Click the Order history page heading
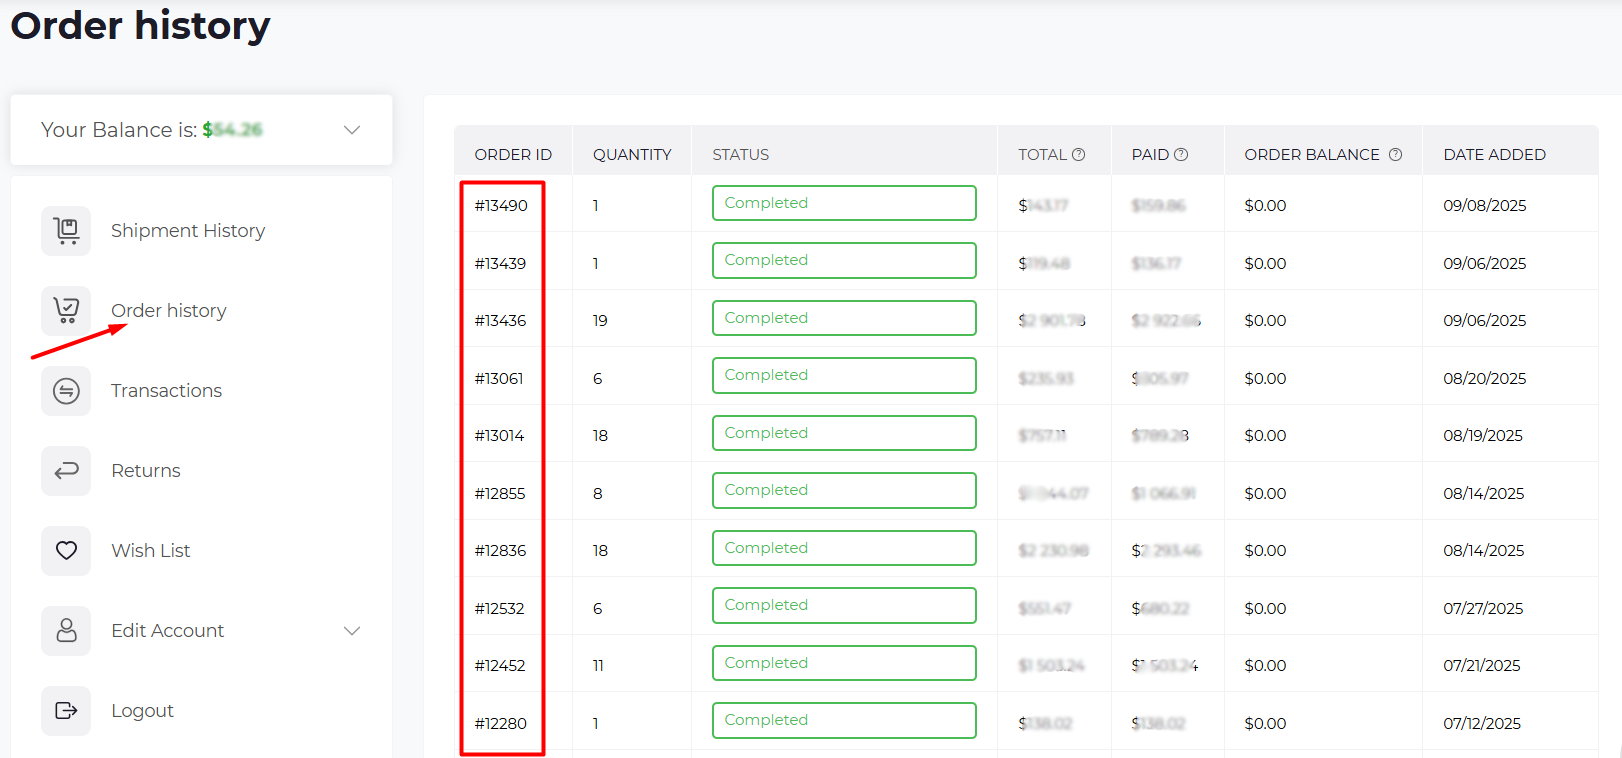This screenshot has width=1622, height=758. pyautogui.click(x=141, y=25)
